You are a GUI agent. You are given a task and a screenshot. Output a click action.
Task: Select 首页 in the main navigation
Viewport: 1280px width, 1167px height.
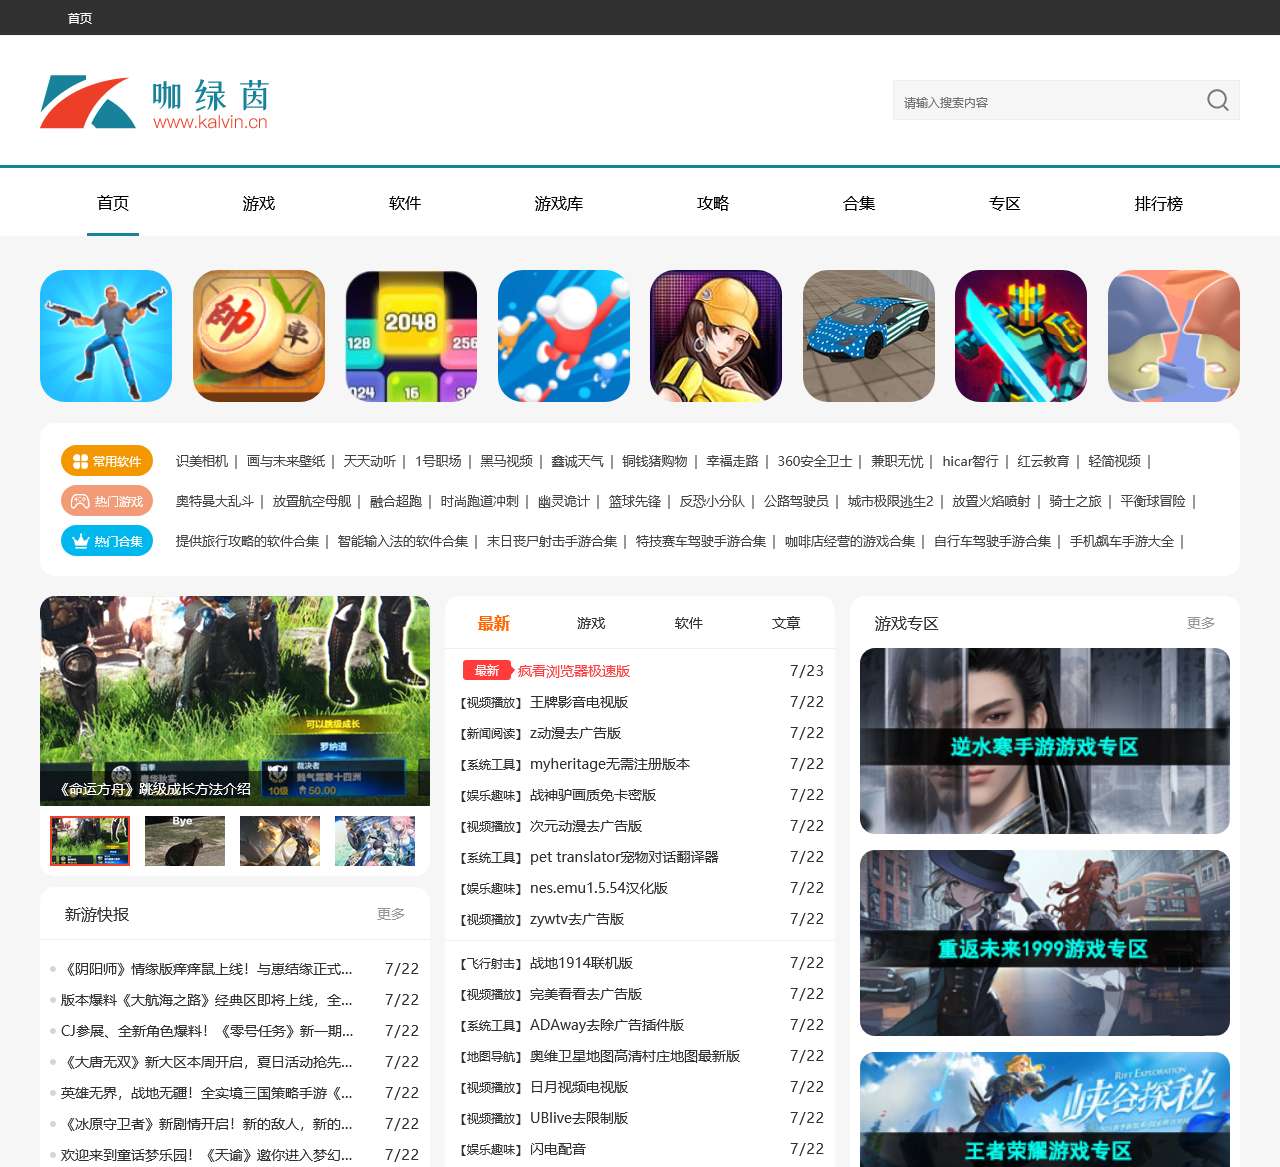113,203
